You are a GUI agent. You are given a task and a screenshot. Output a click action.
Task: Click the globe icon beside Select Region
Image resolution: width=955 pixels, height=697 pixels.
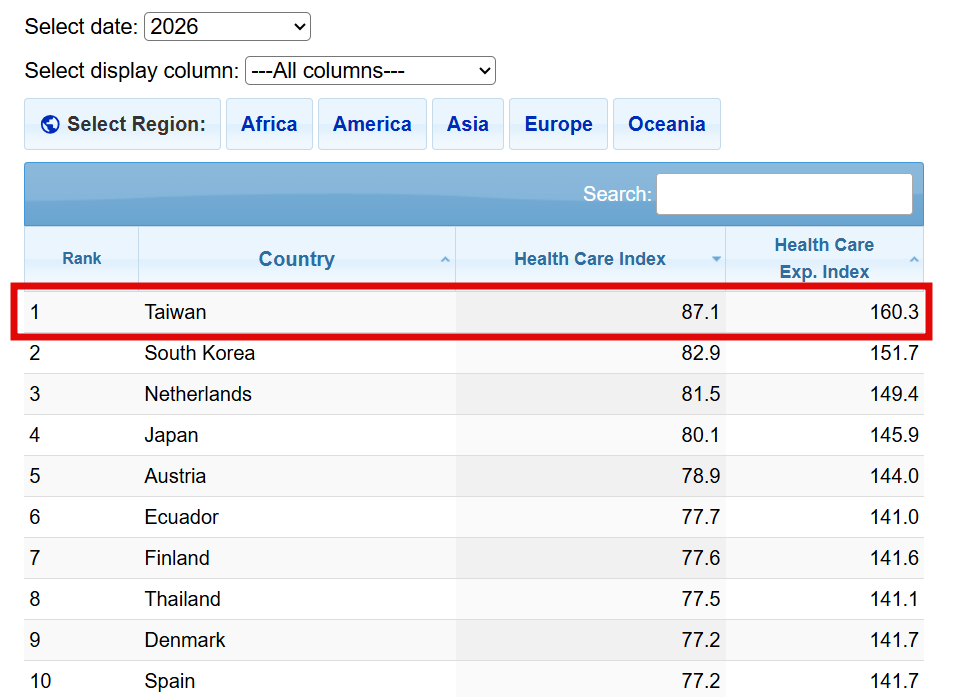[x=50, y=125]
